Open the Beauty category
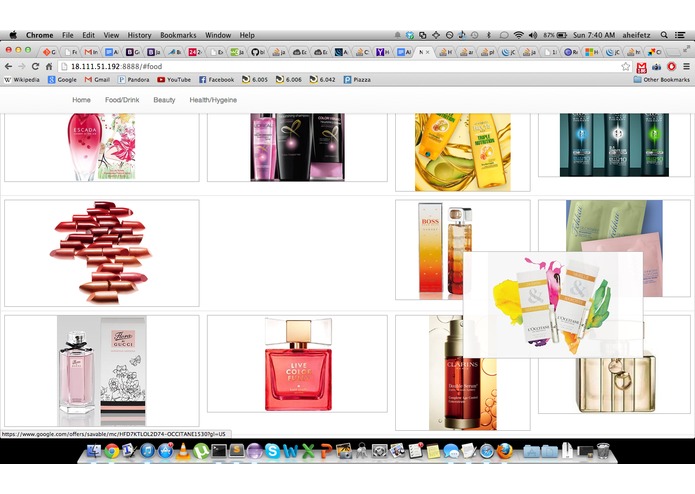This screenshot has height=494, width=695. point(164,100)
